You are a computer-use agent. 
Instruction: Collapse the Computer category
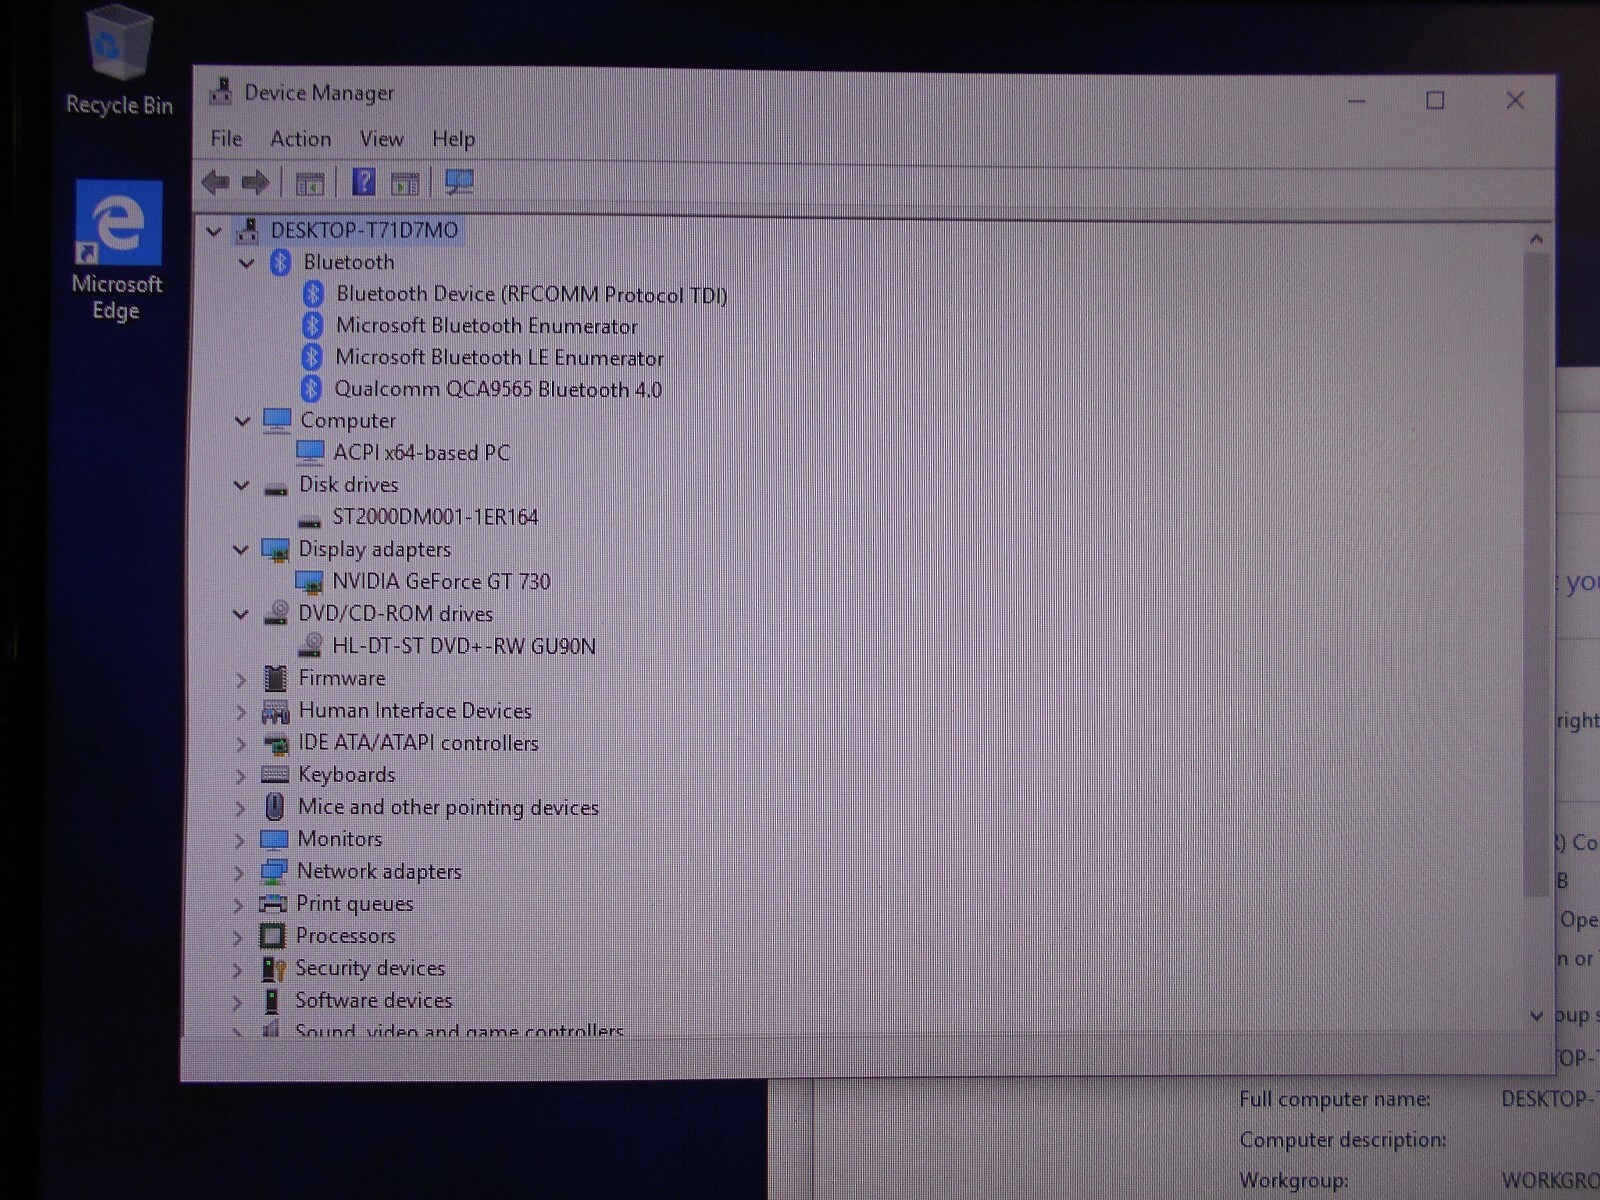(242, 422)
